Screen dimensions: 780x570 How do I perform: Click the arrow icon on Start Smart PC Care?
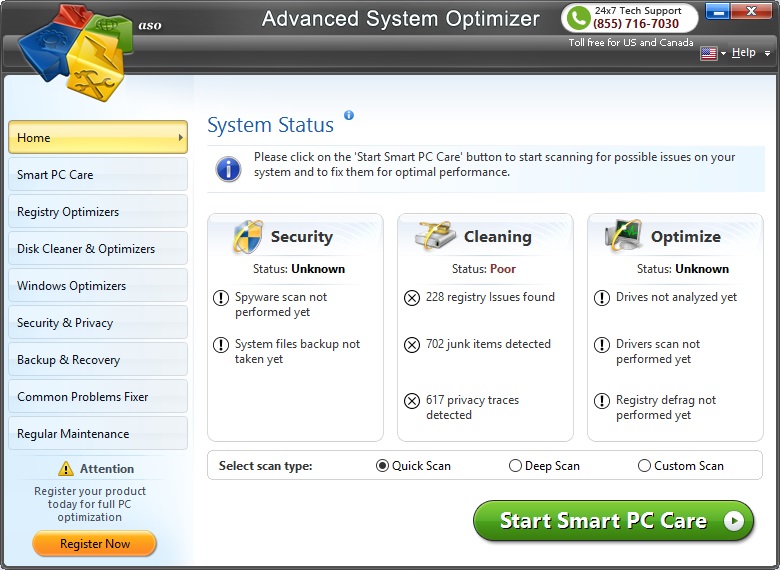(733, 521)
